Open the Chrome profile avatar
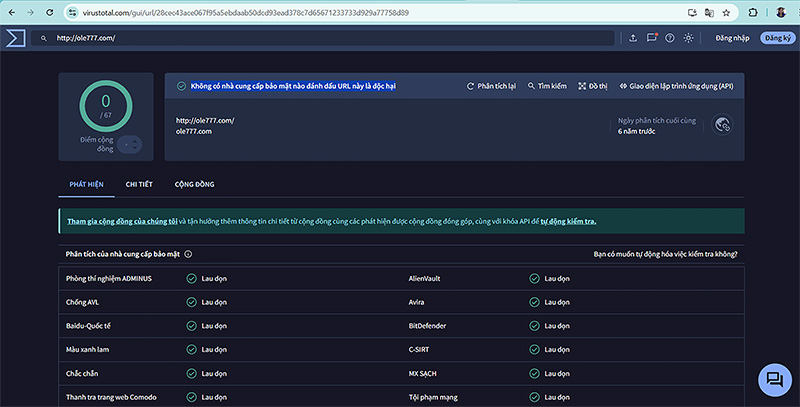The image size is (800, 407). coord(781,13)
